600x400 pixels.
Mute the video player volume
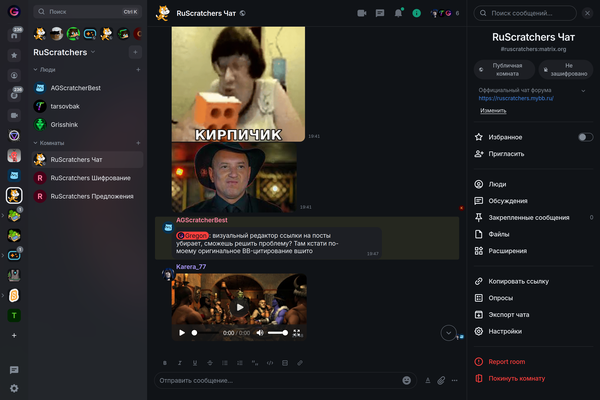coord(261,332)
